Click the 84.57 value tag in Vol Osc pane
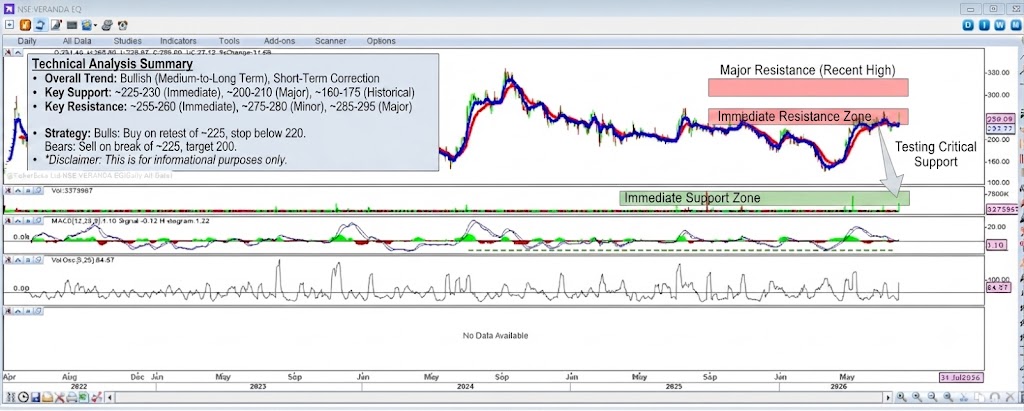Viewport: 1024px width, 411px height. [x=1000, y=288]
